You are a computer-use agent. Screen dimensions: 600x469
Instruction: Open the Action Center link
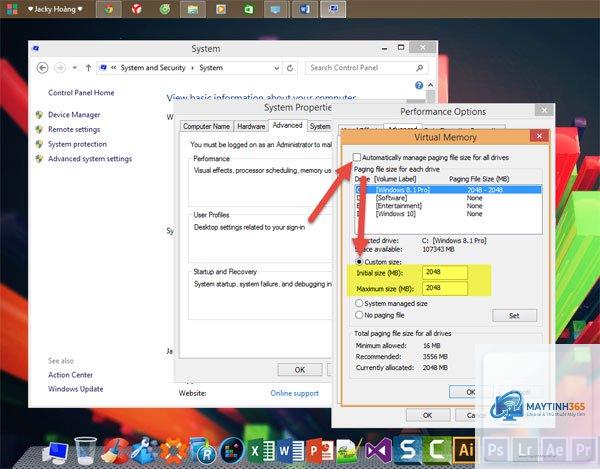(x=70, y=375)
